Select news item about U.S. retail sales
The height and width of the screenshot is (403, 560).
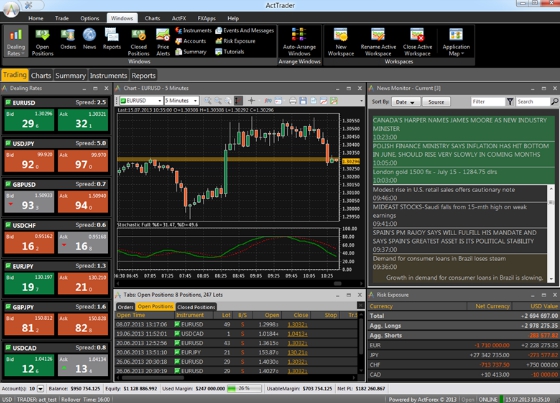[x=459, y=194]
